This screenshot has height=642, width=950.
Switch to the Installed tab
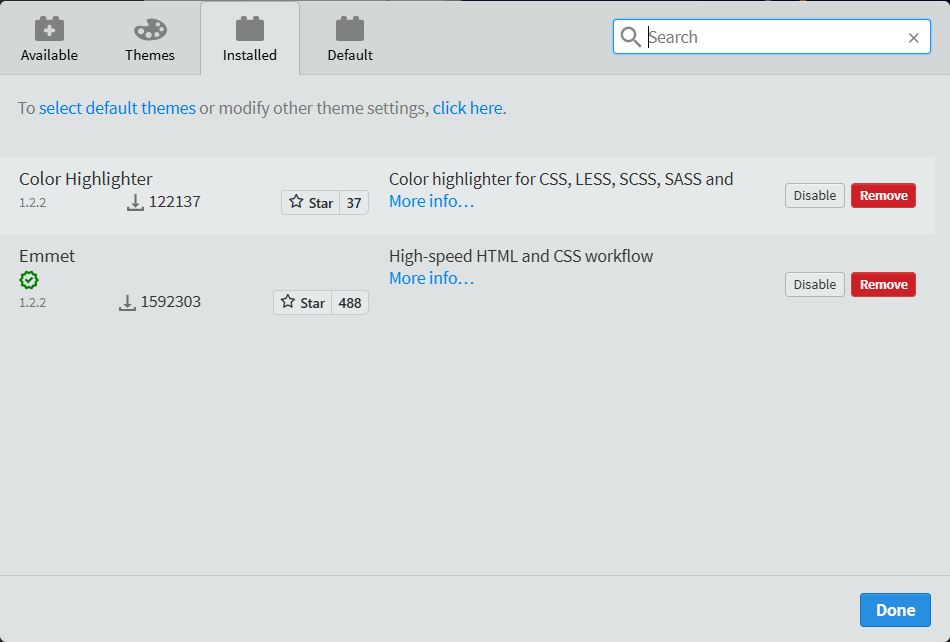coord(249,38)
